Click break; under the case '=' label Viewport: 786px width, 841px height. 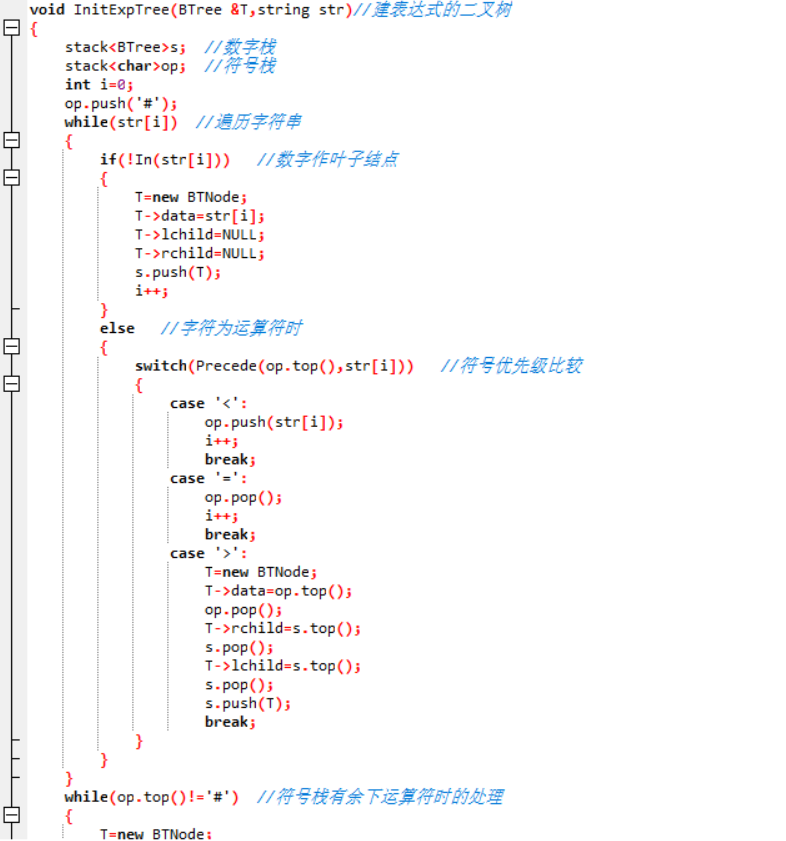click(x=230, y=535)
